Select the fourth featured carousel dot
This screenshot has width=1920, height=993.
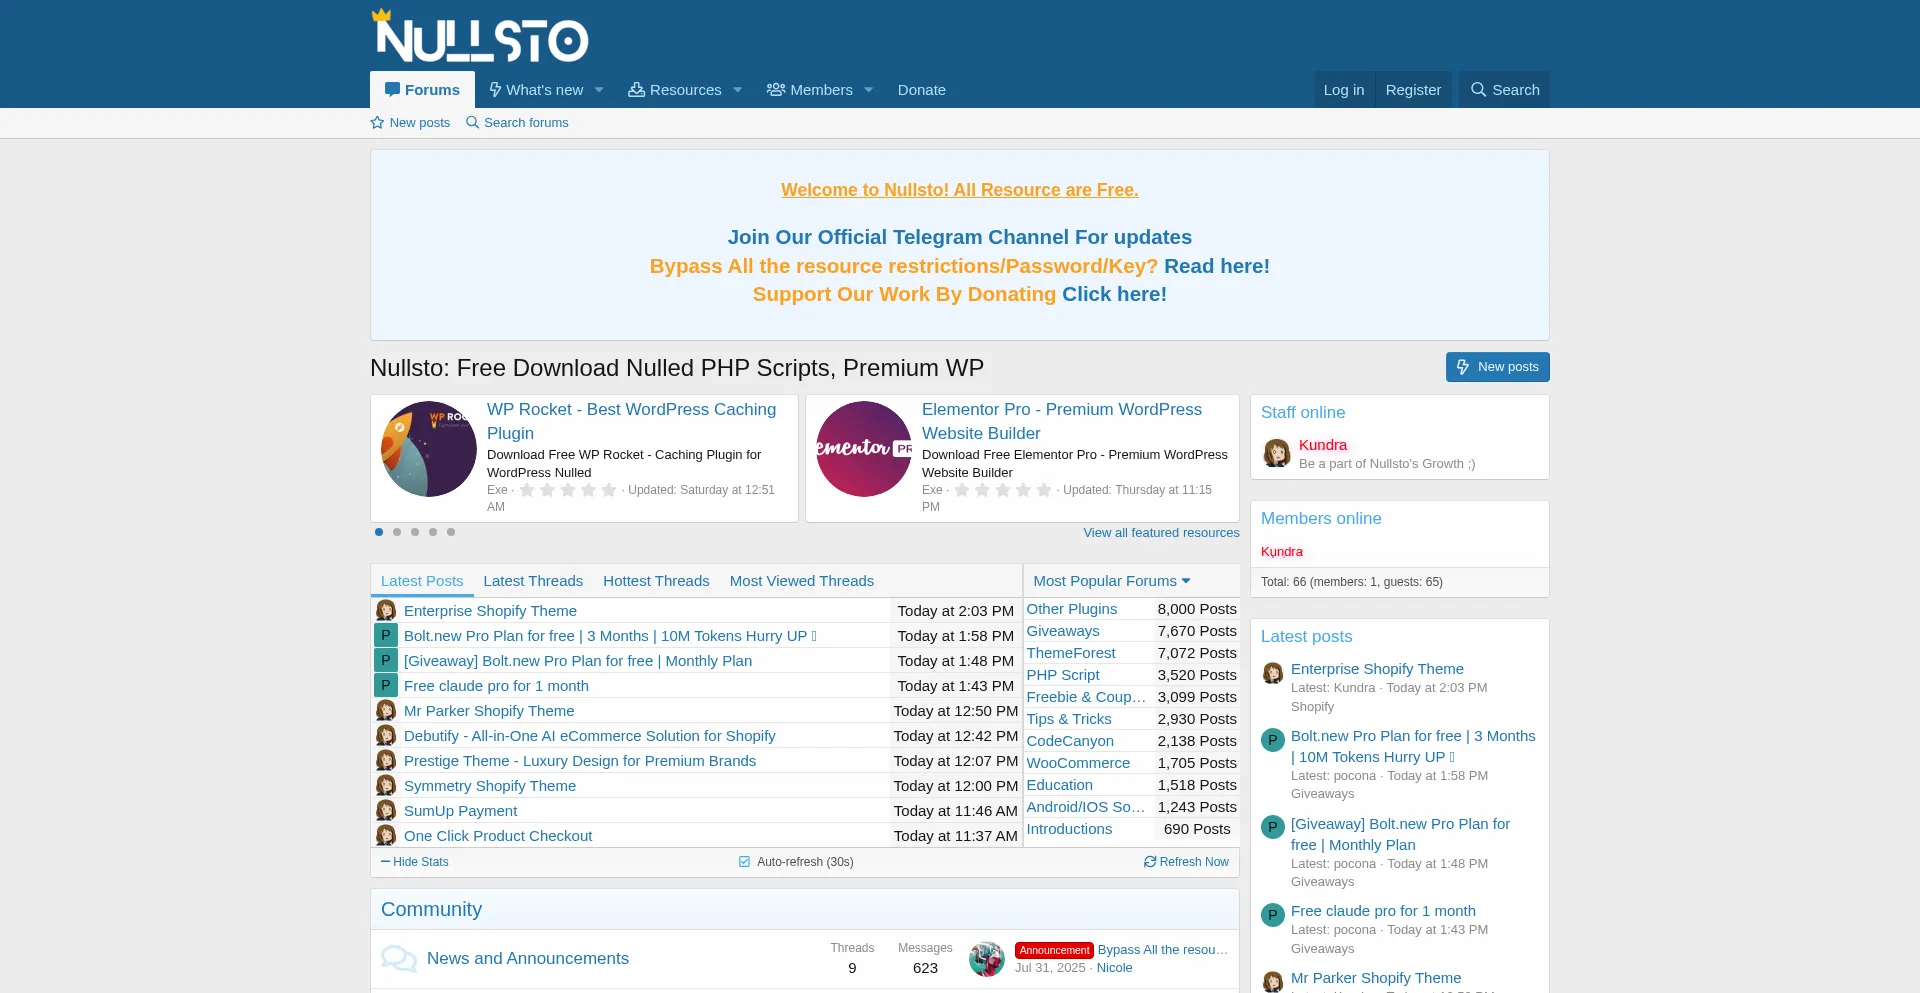tap(433, 532)
